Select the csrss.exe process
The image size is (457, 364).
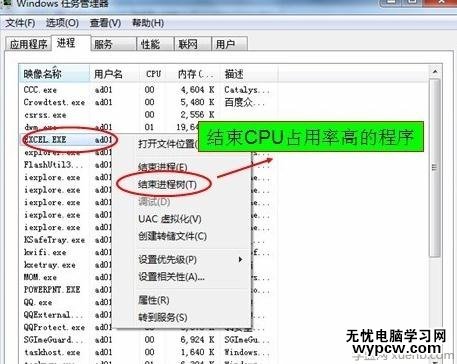[45, 115]
